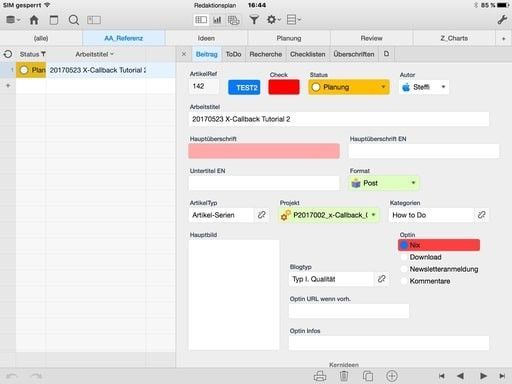Duplicate record with copy icon
Screen dimensions: 512x384
368,376
